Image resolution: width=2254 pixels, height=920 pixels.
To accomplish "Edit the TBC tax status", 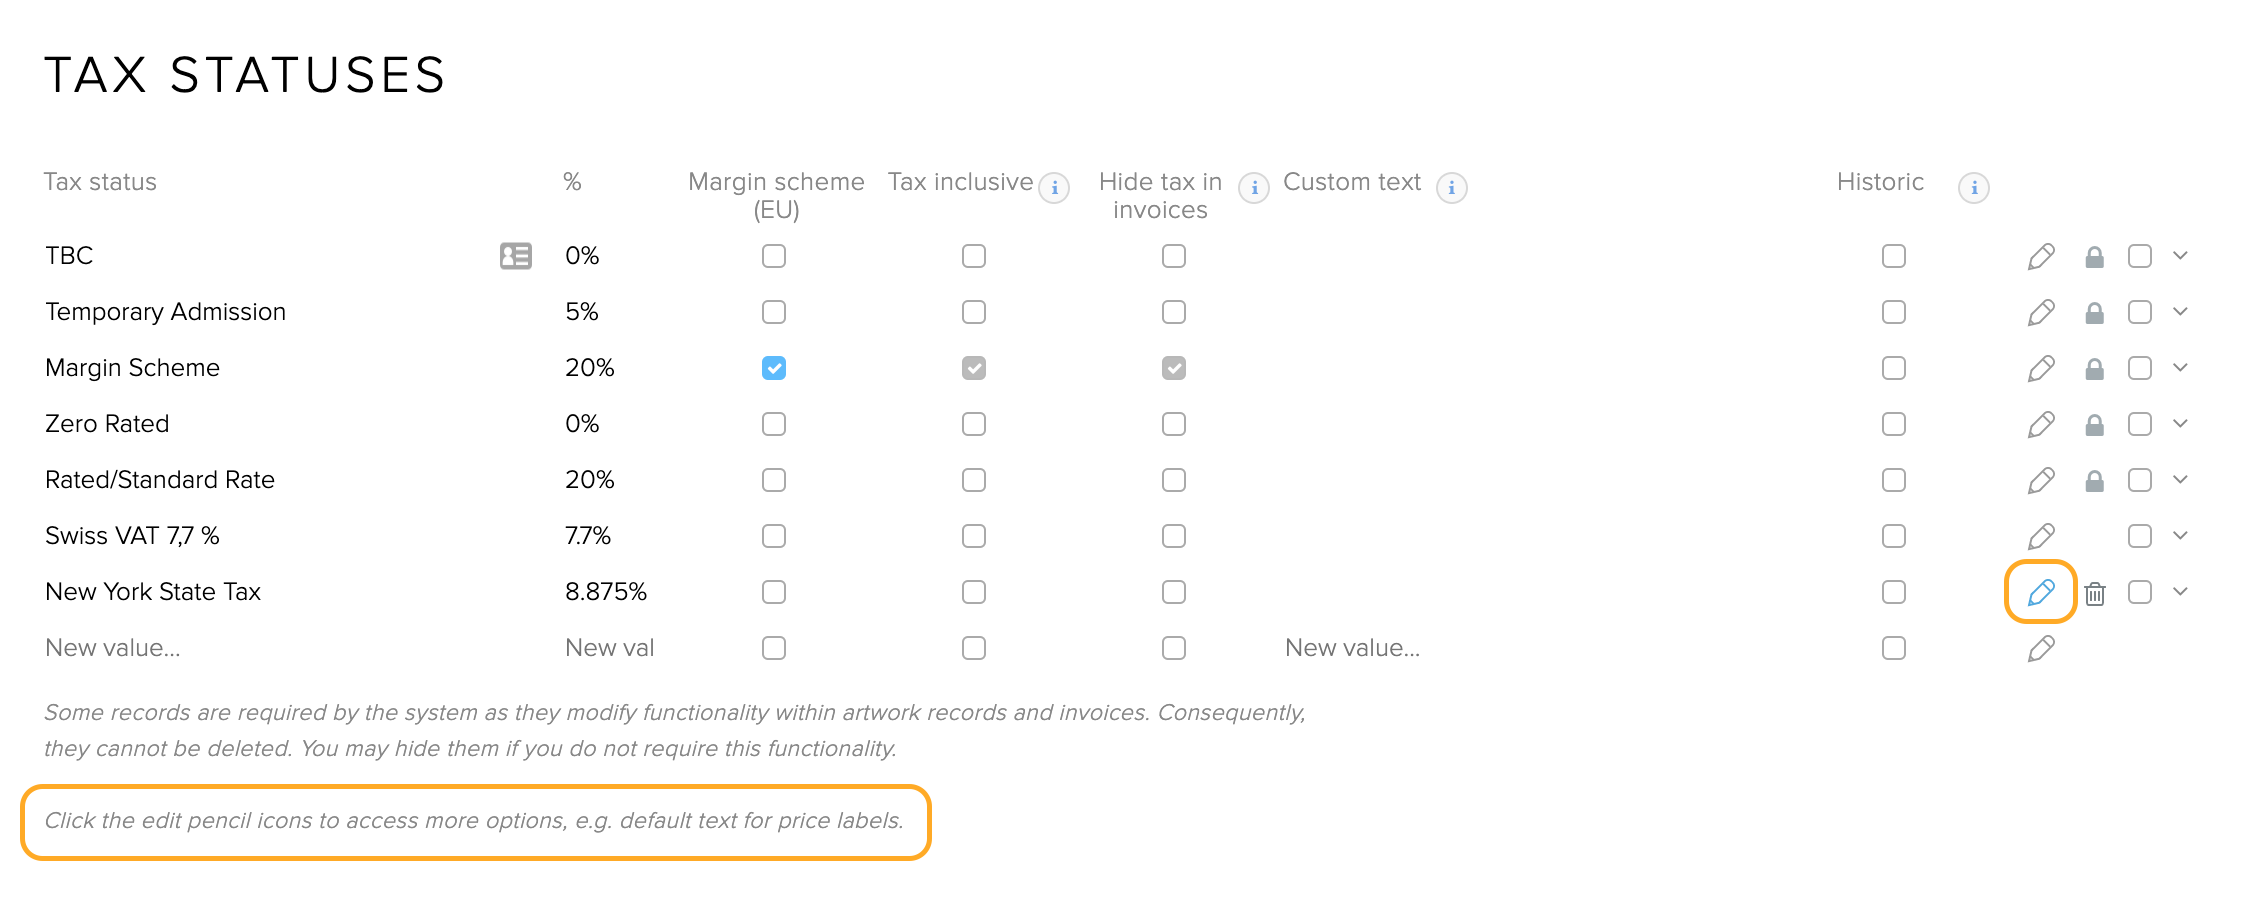I will tap(2041, 256).
